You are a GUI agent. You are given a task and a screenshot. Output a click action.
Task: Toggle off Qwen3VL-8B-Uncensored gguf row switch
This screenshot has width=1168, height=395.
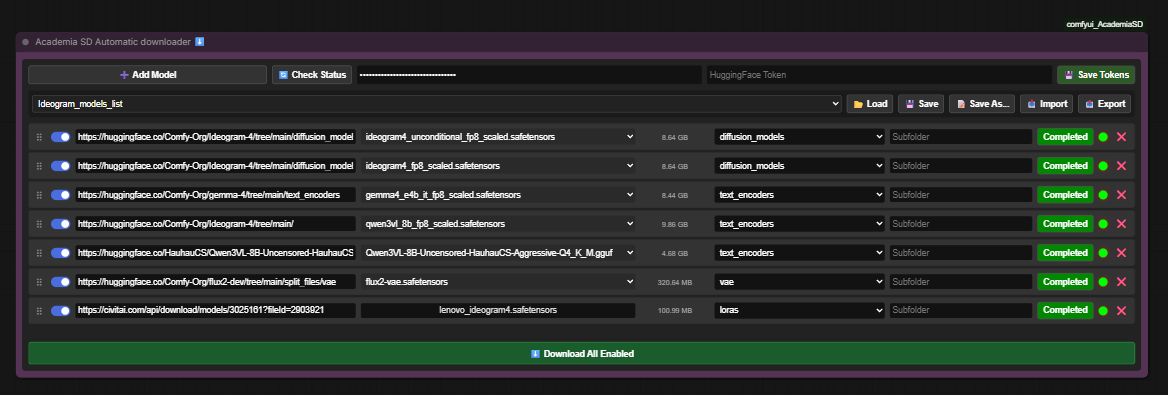point(60,253)
